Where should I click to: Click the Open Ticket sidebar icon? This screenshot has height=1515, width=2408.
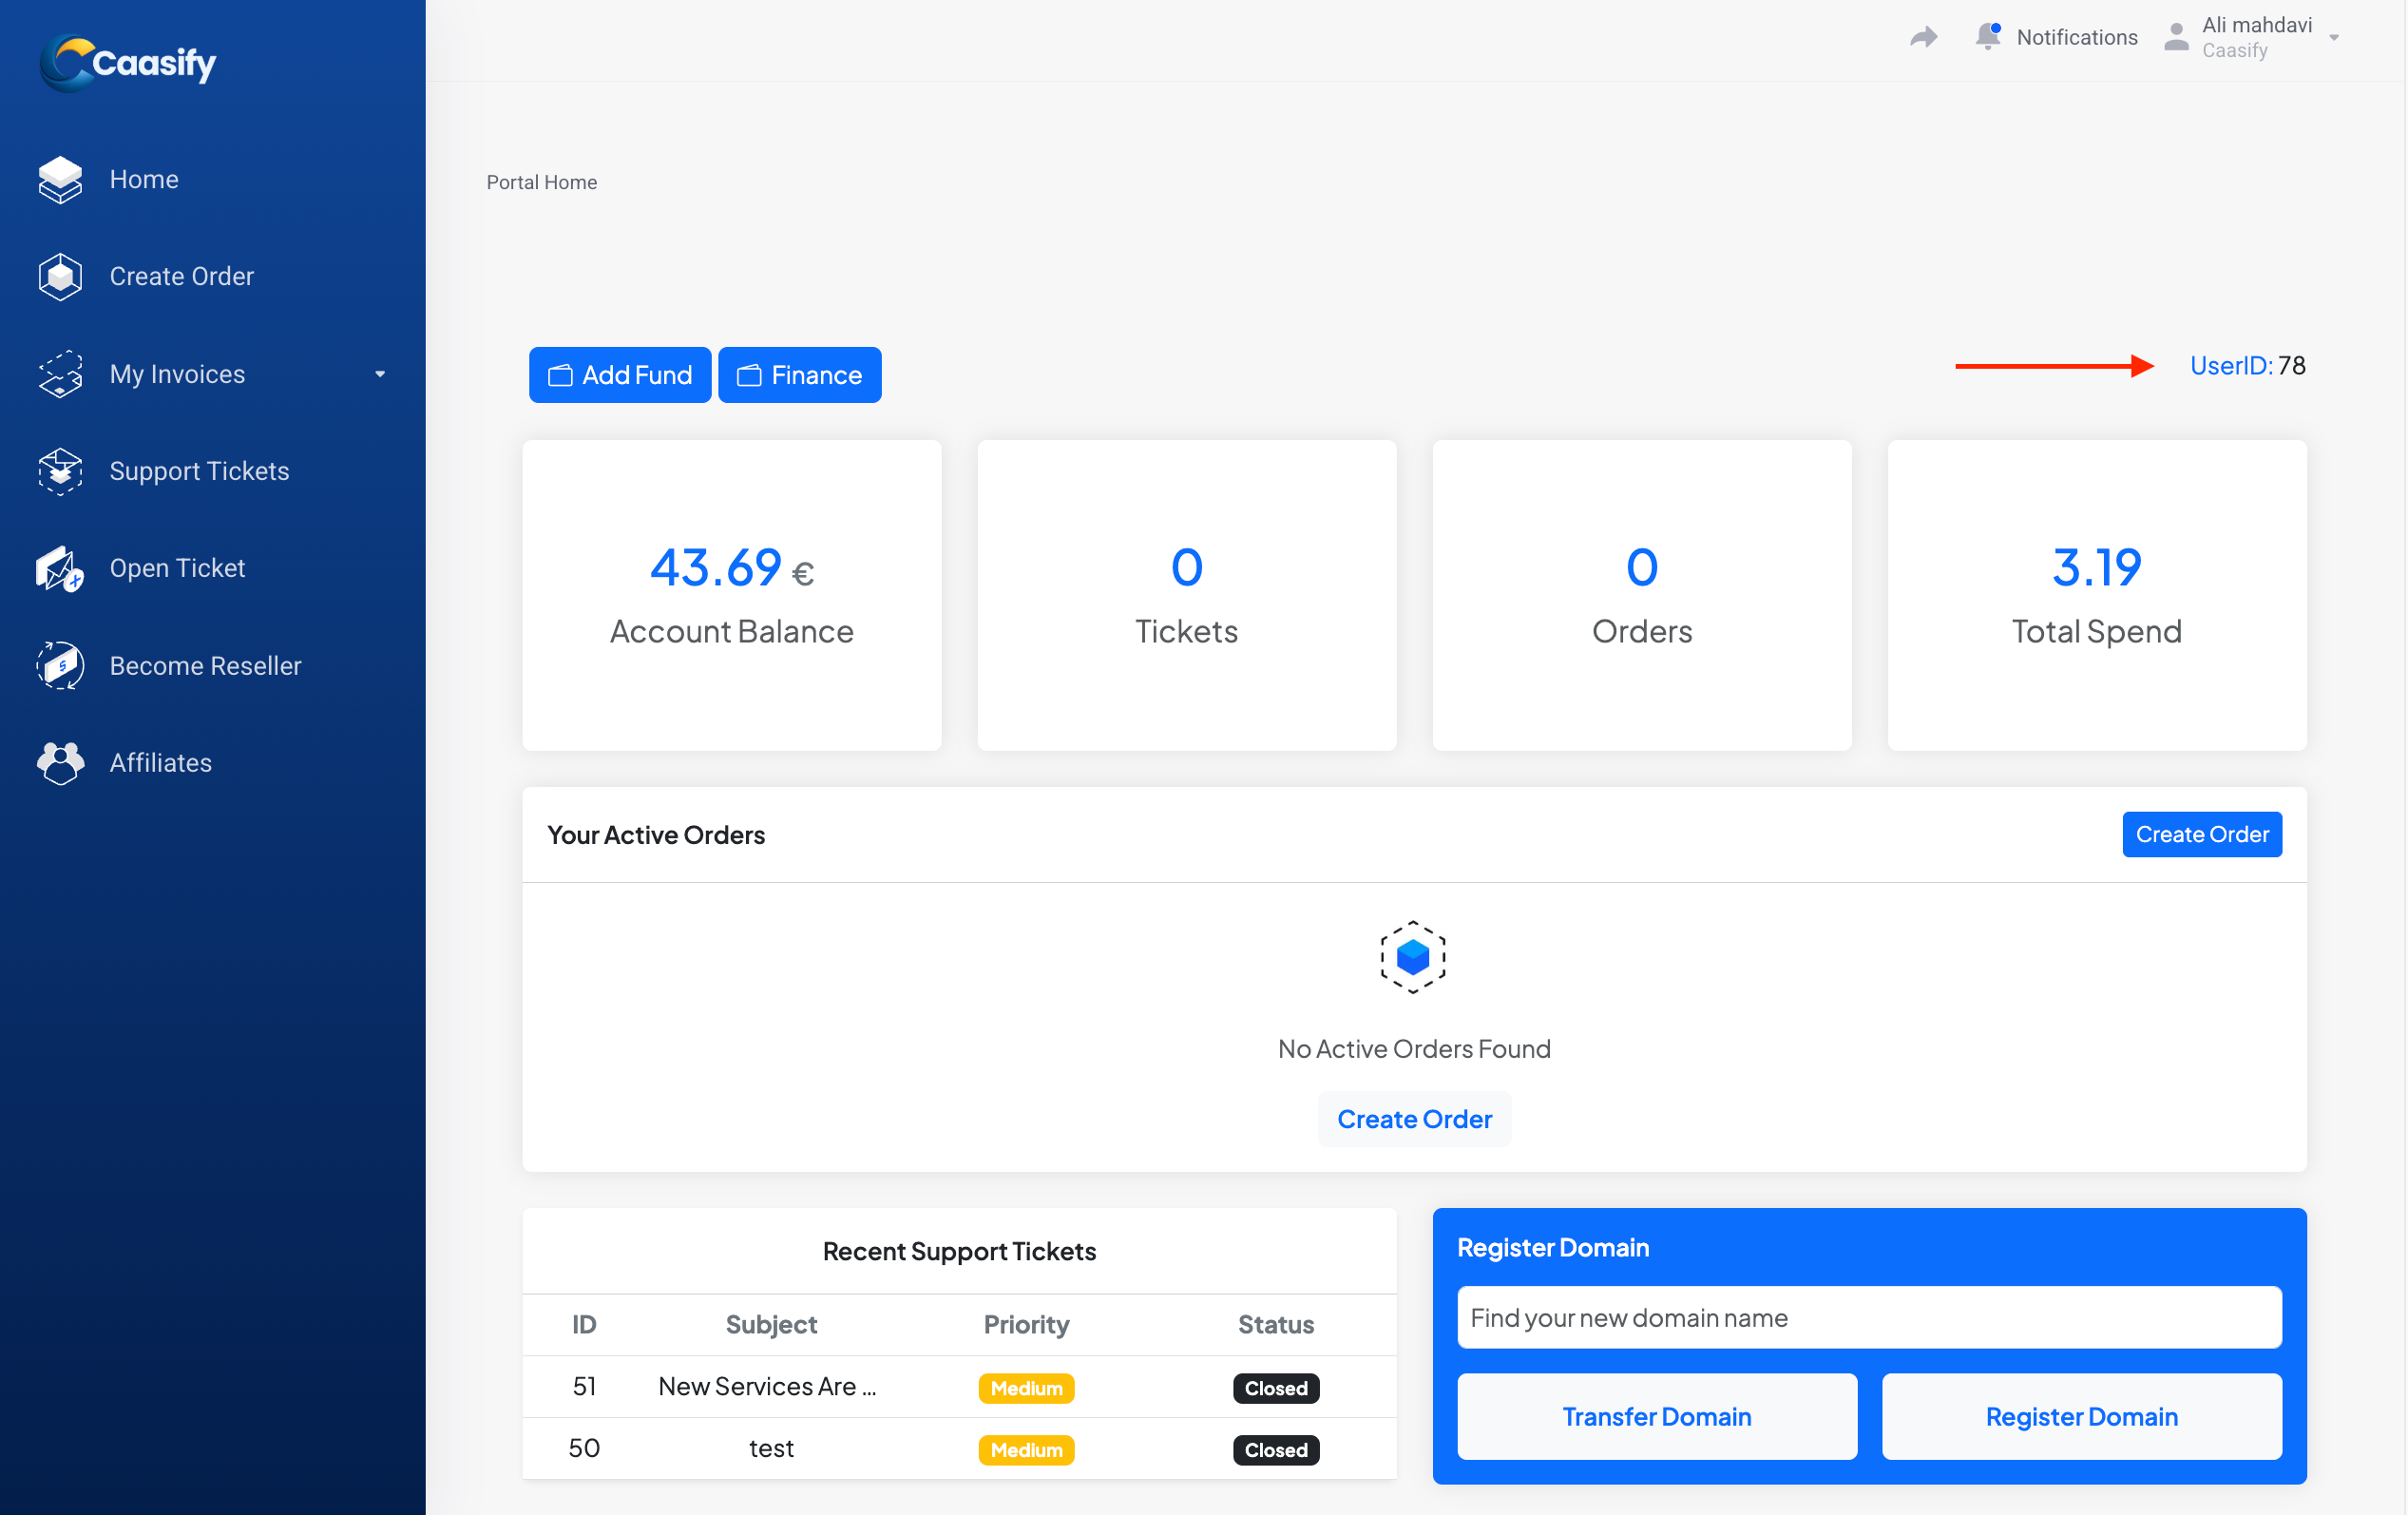coord(60,569)
